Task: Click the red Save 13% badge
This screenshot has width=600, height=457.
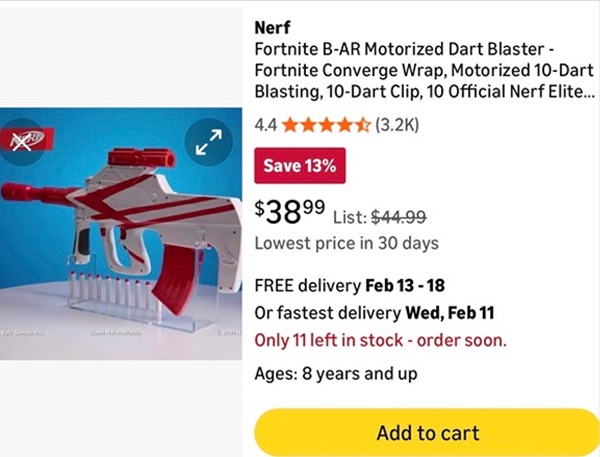Action: [299, 165]
